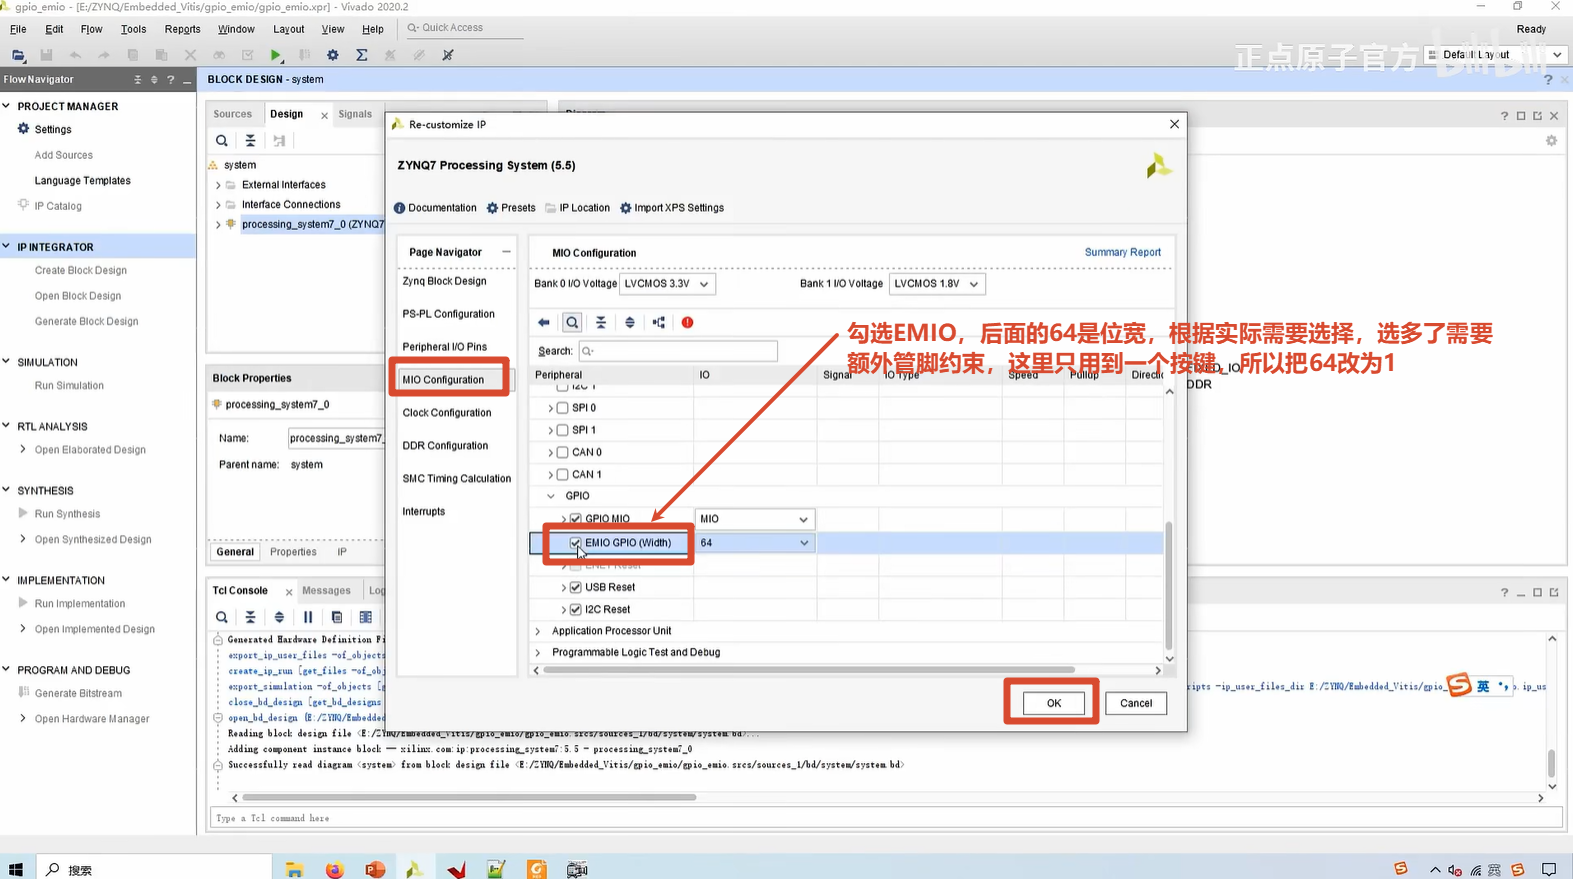
Task: Open the Reports menu
Action: pyautogui.click(x=182, y=29)
